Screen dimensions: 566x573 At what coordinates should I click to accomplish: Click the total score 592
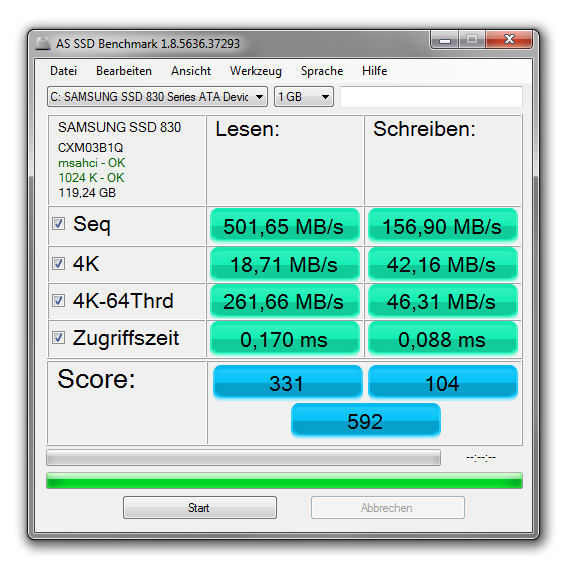(x=366, y=421)
